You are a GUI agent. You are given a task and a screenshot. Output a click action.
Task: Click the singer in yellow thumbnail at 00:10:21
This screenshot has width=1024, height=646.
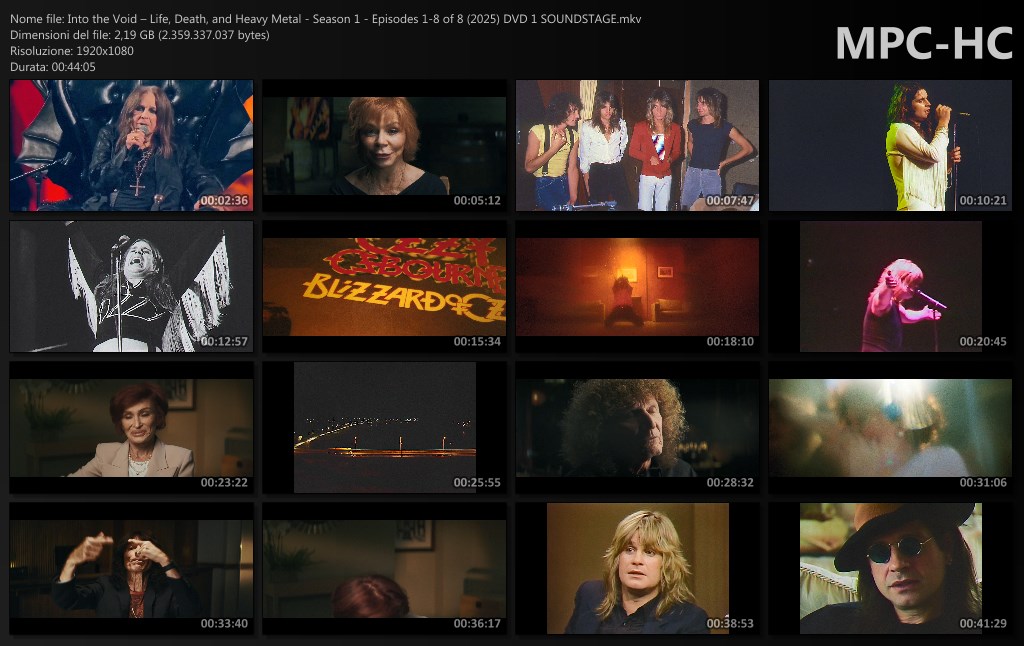click(890, 146)
